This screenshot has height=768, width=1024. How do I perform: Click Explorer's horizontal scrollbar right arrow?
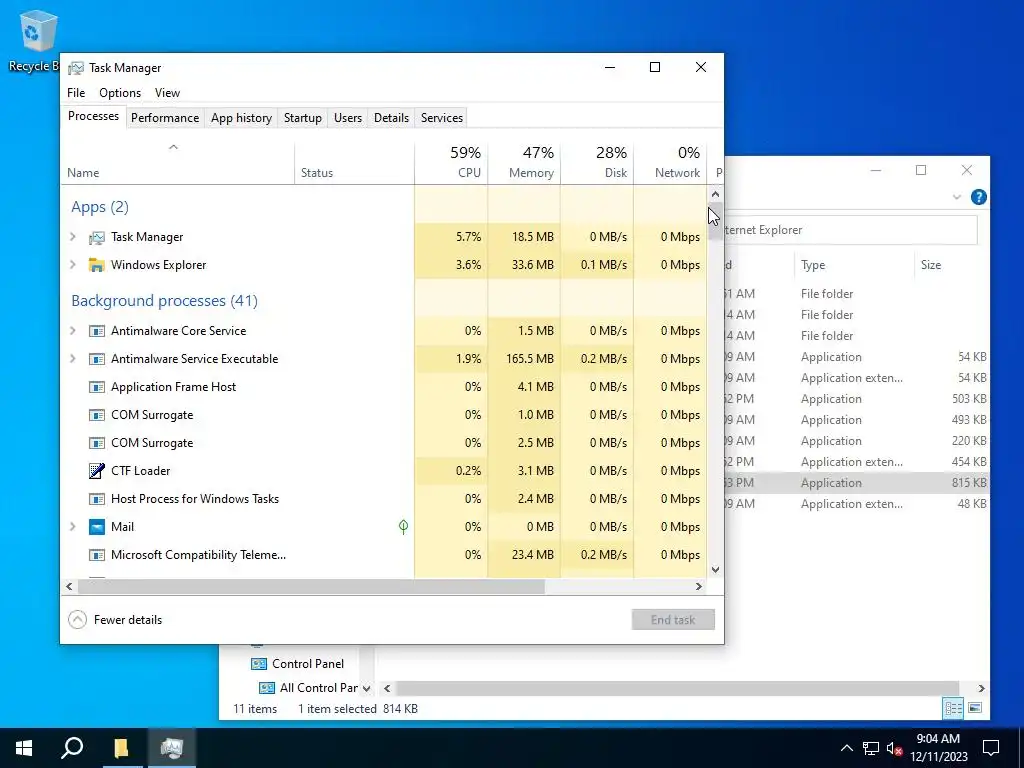pyautogui.click(x=981, y=688)
